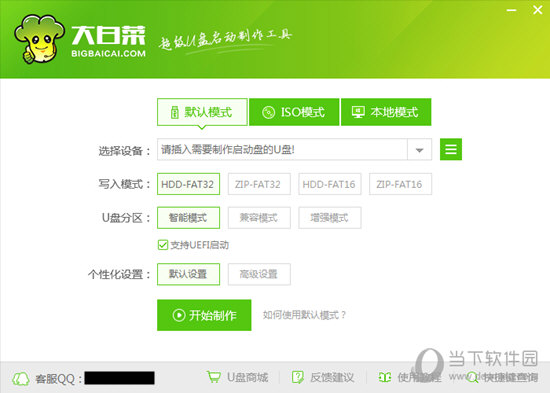Open the 如何使用默认模式 help link
This screenshot has height=393, width=550.
304,315
